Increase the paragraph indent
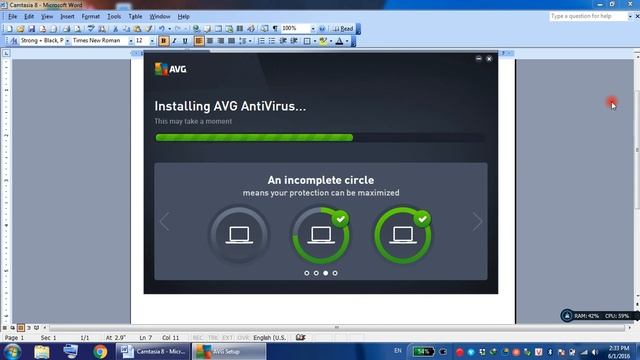The image size is (640, 360). pos(293,41)
